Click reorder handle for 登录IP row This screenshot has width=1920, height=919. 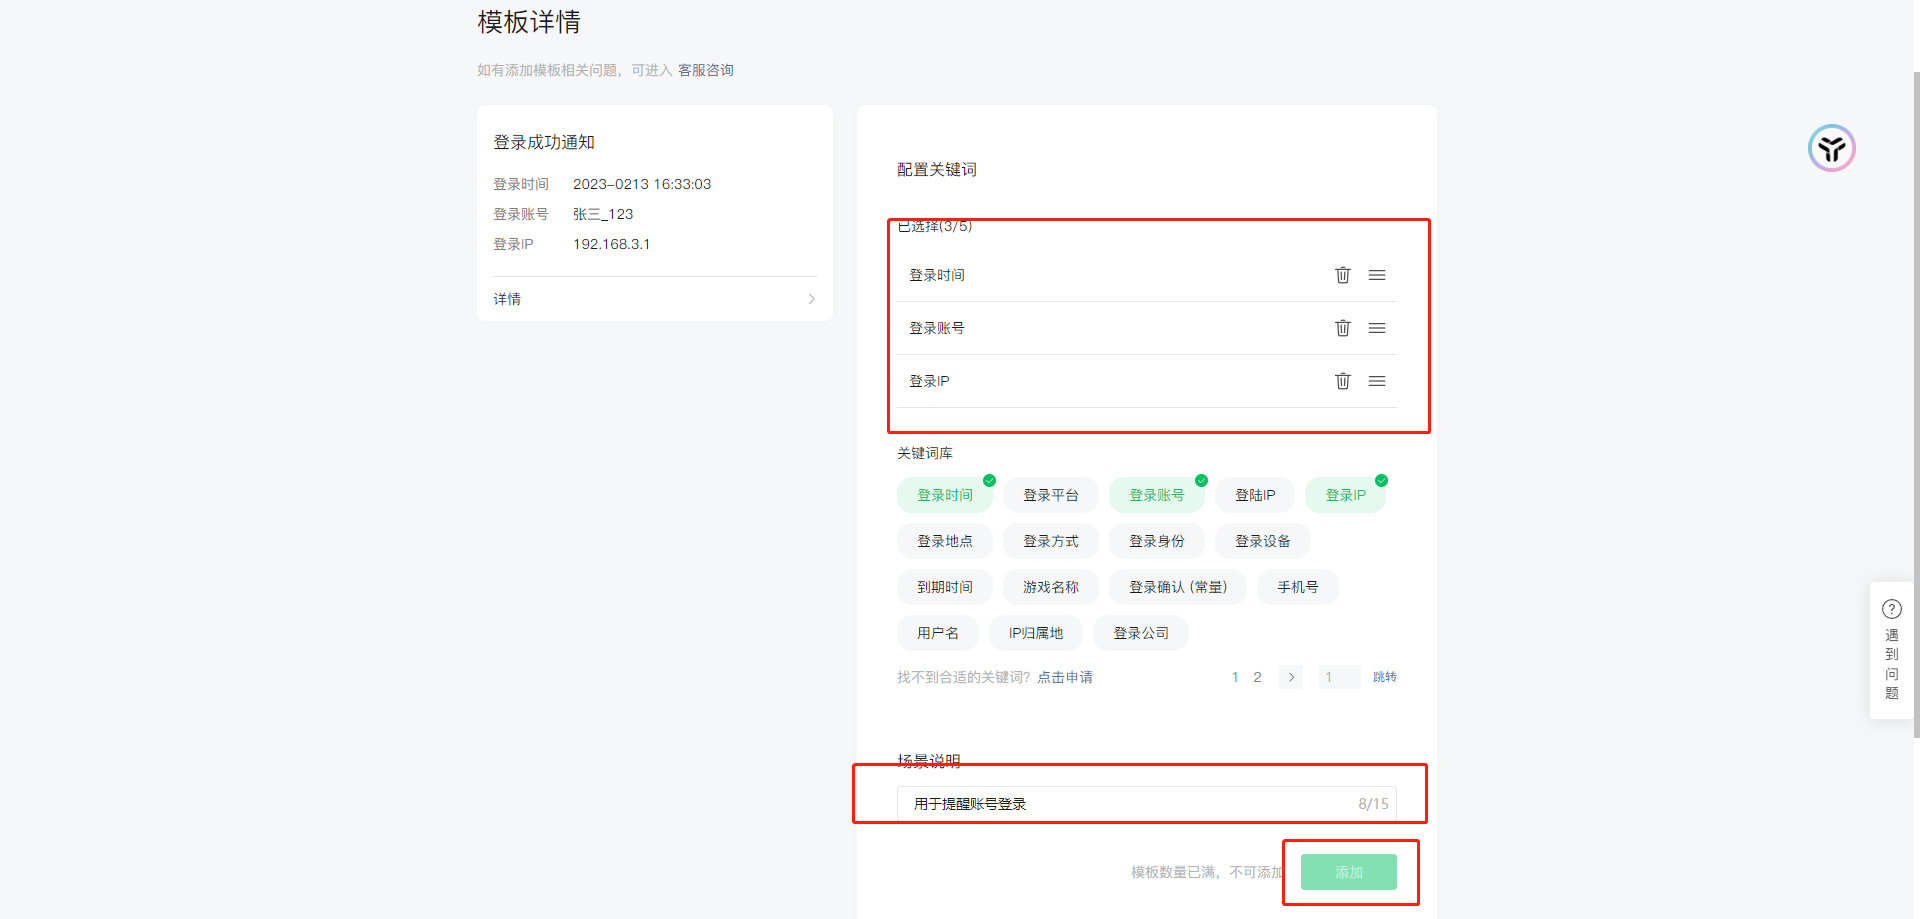[x=1377, y=381]
